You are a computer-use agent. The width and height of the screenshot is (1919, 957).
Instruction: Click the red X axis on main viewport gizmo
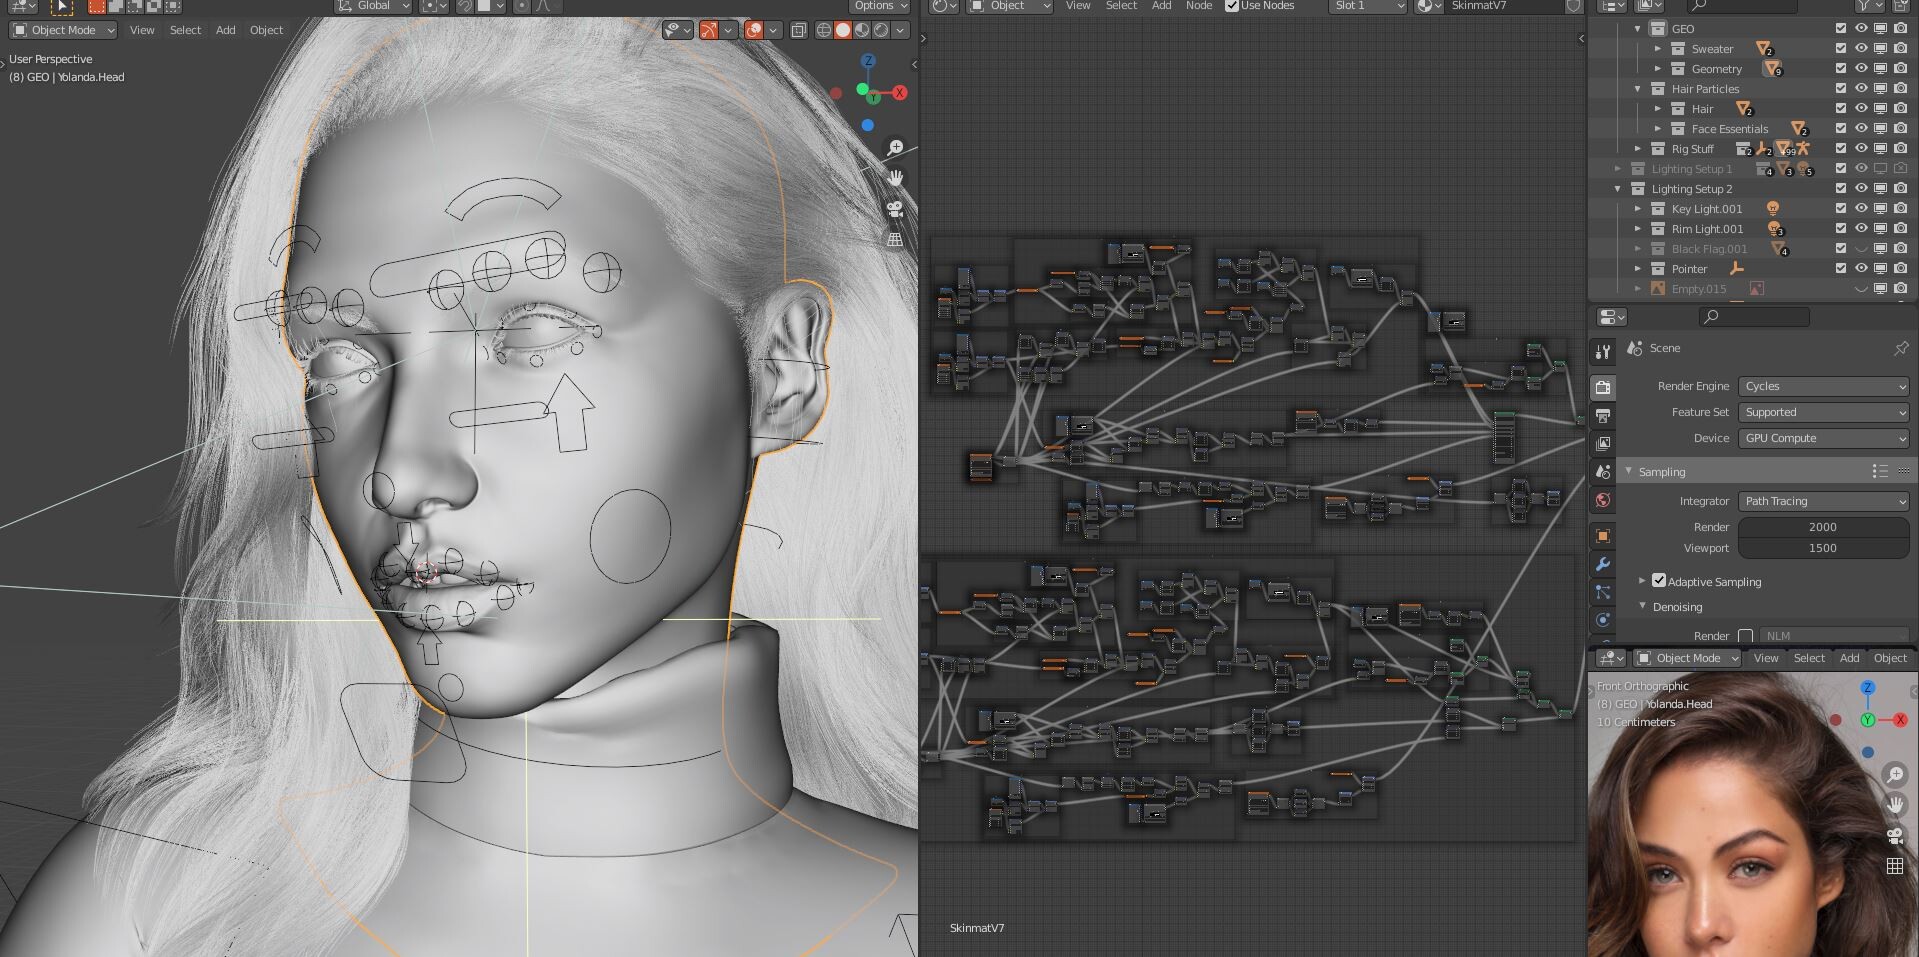pos(900,93)
